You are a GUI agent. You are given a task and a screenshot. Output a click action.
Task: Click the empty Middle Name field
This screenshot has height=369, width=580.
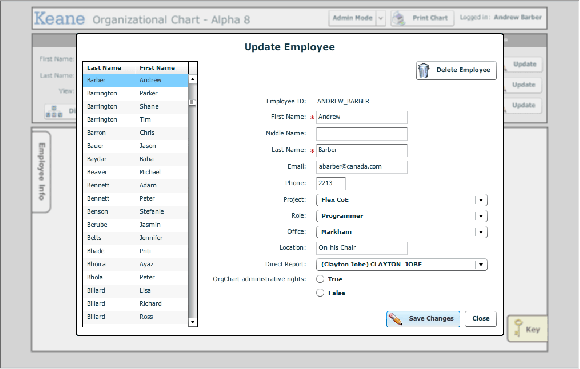[362, 133]
